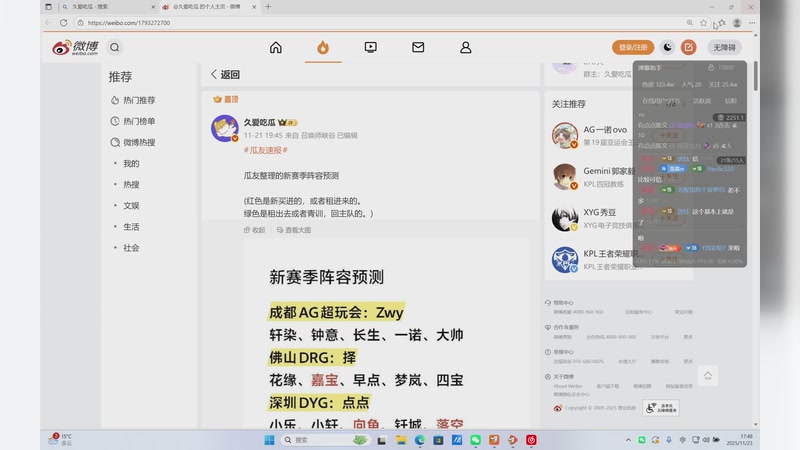Select 生活 in the sidebar
The image size is (800, 450).
pyautogui.click(x=131, y=227)
